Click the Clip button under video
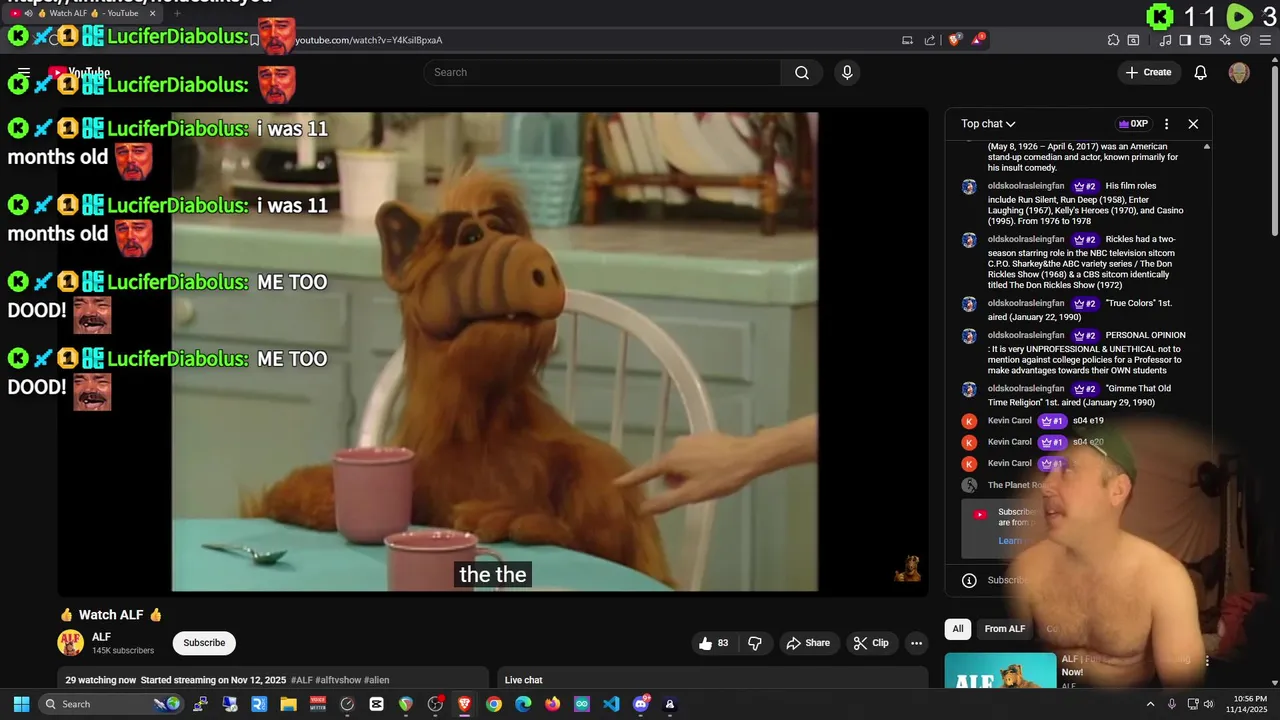 point(870,643)
